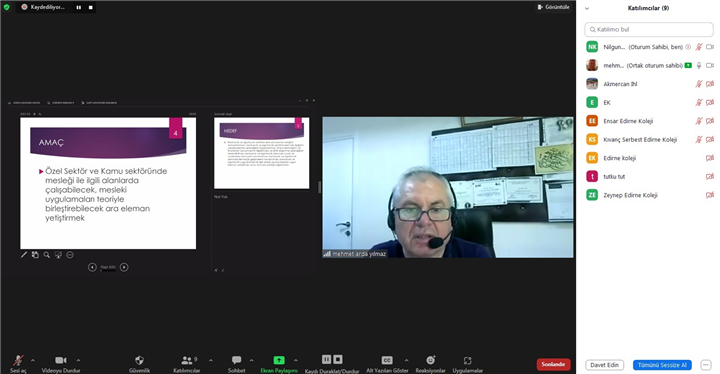This screenshot has height=374, width=720.
Task: Click the Katılımcı bul search field
Action: pos(649,29)
